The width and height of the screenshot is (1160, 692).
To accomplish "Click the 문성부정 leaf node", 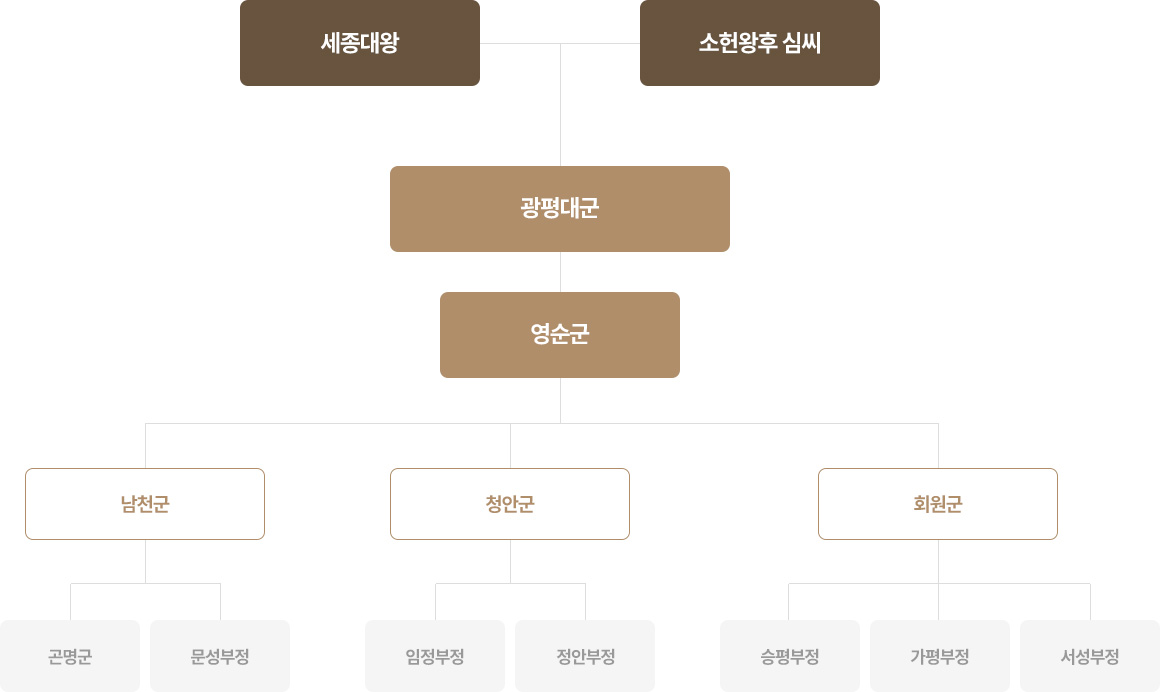I will coord(220,656).
